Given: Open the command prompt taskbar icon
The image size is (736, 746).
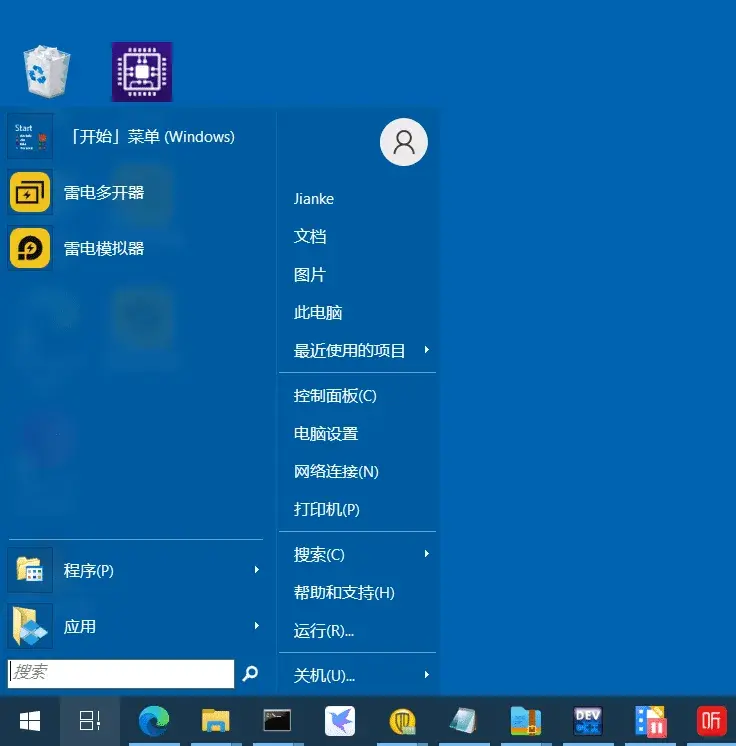Looking at the screenshot, I should click(x=277, y=721).
